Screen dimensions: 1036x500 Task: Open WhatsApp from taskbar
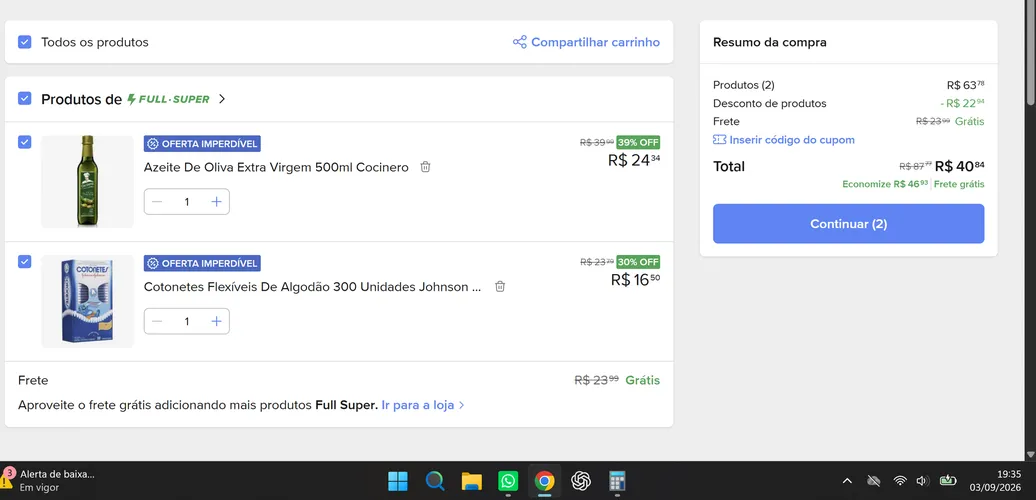pyautogui.click(x=508, y=481)
